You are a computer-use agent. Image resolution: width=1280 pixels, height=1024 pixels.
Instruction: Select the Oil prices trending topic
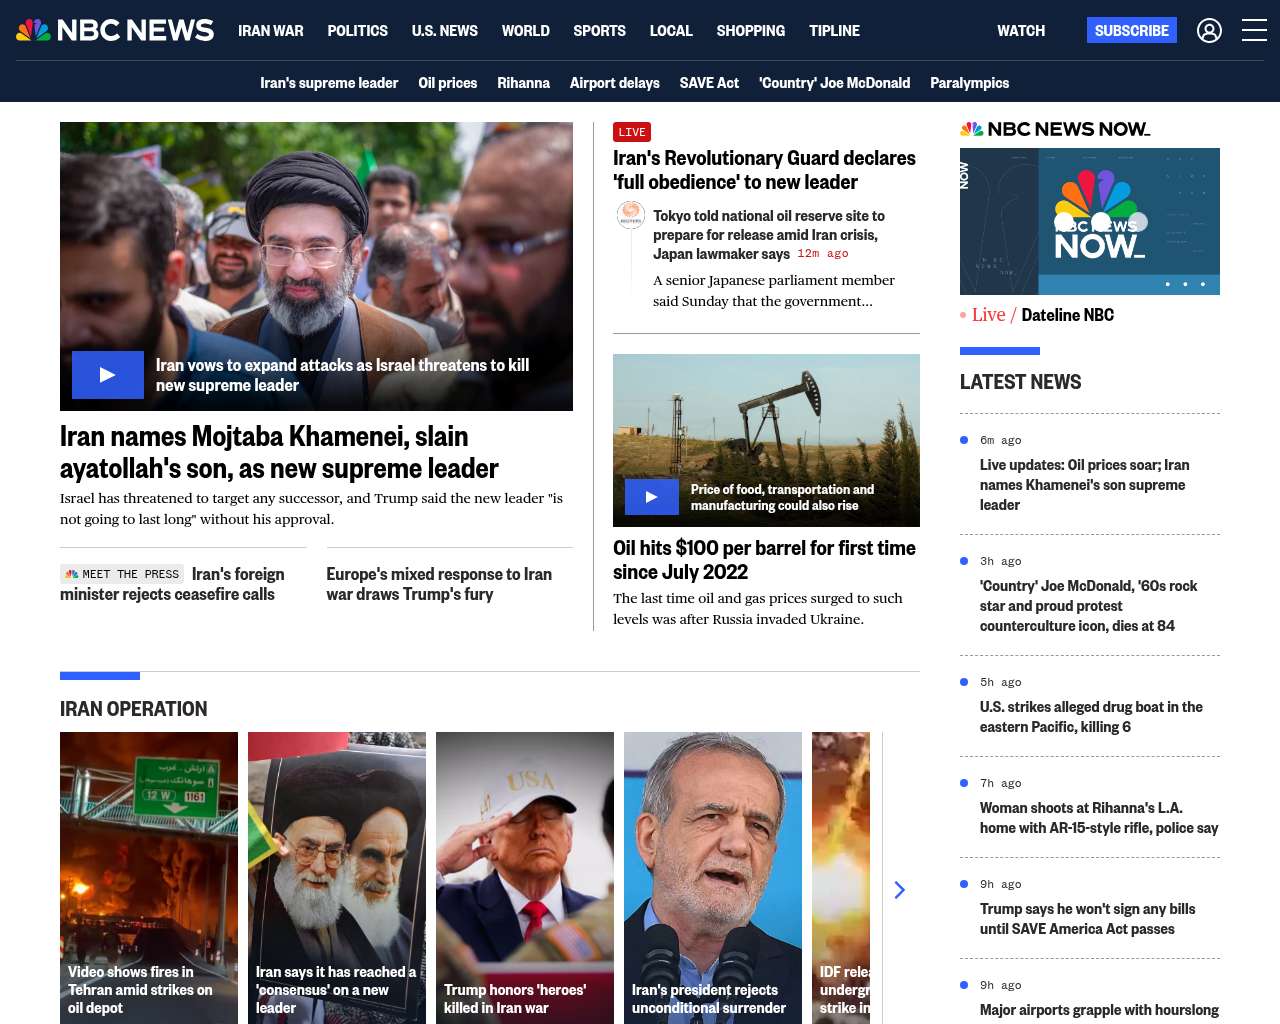447,83
